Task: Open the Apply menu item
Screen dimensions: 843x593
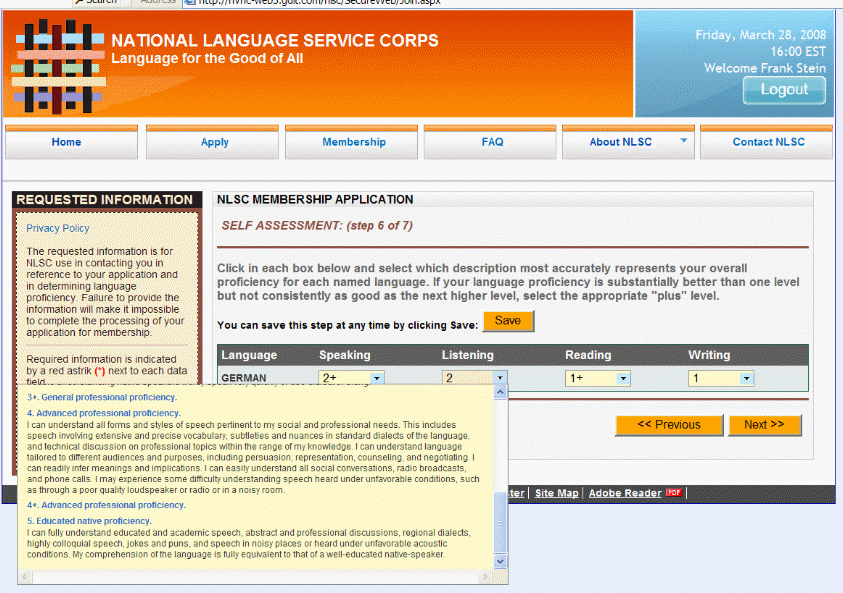Action: 212,142
